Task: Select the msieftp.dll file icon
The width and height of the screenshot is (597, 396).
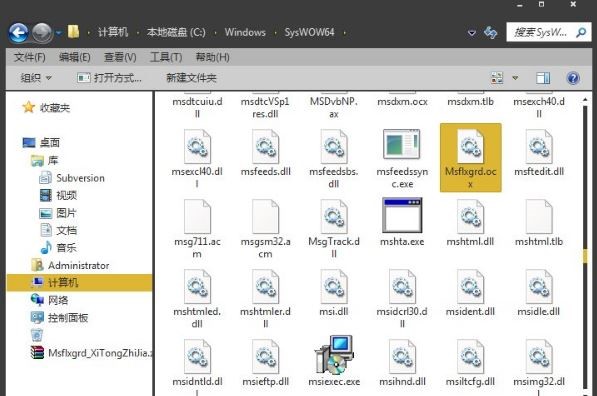Action: 265,357
